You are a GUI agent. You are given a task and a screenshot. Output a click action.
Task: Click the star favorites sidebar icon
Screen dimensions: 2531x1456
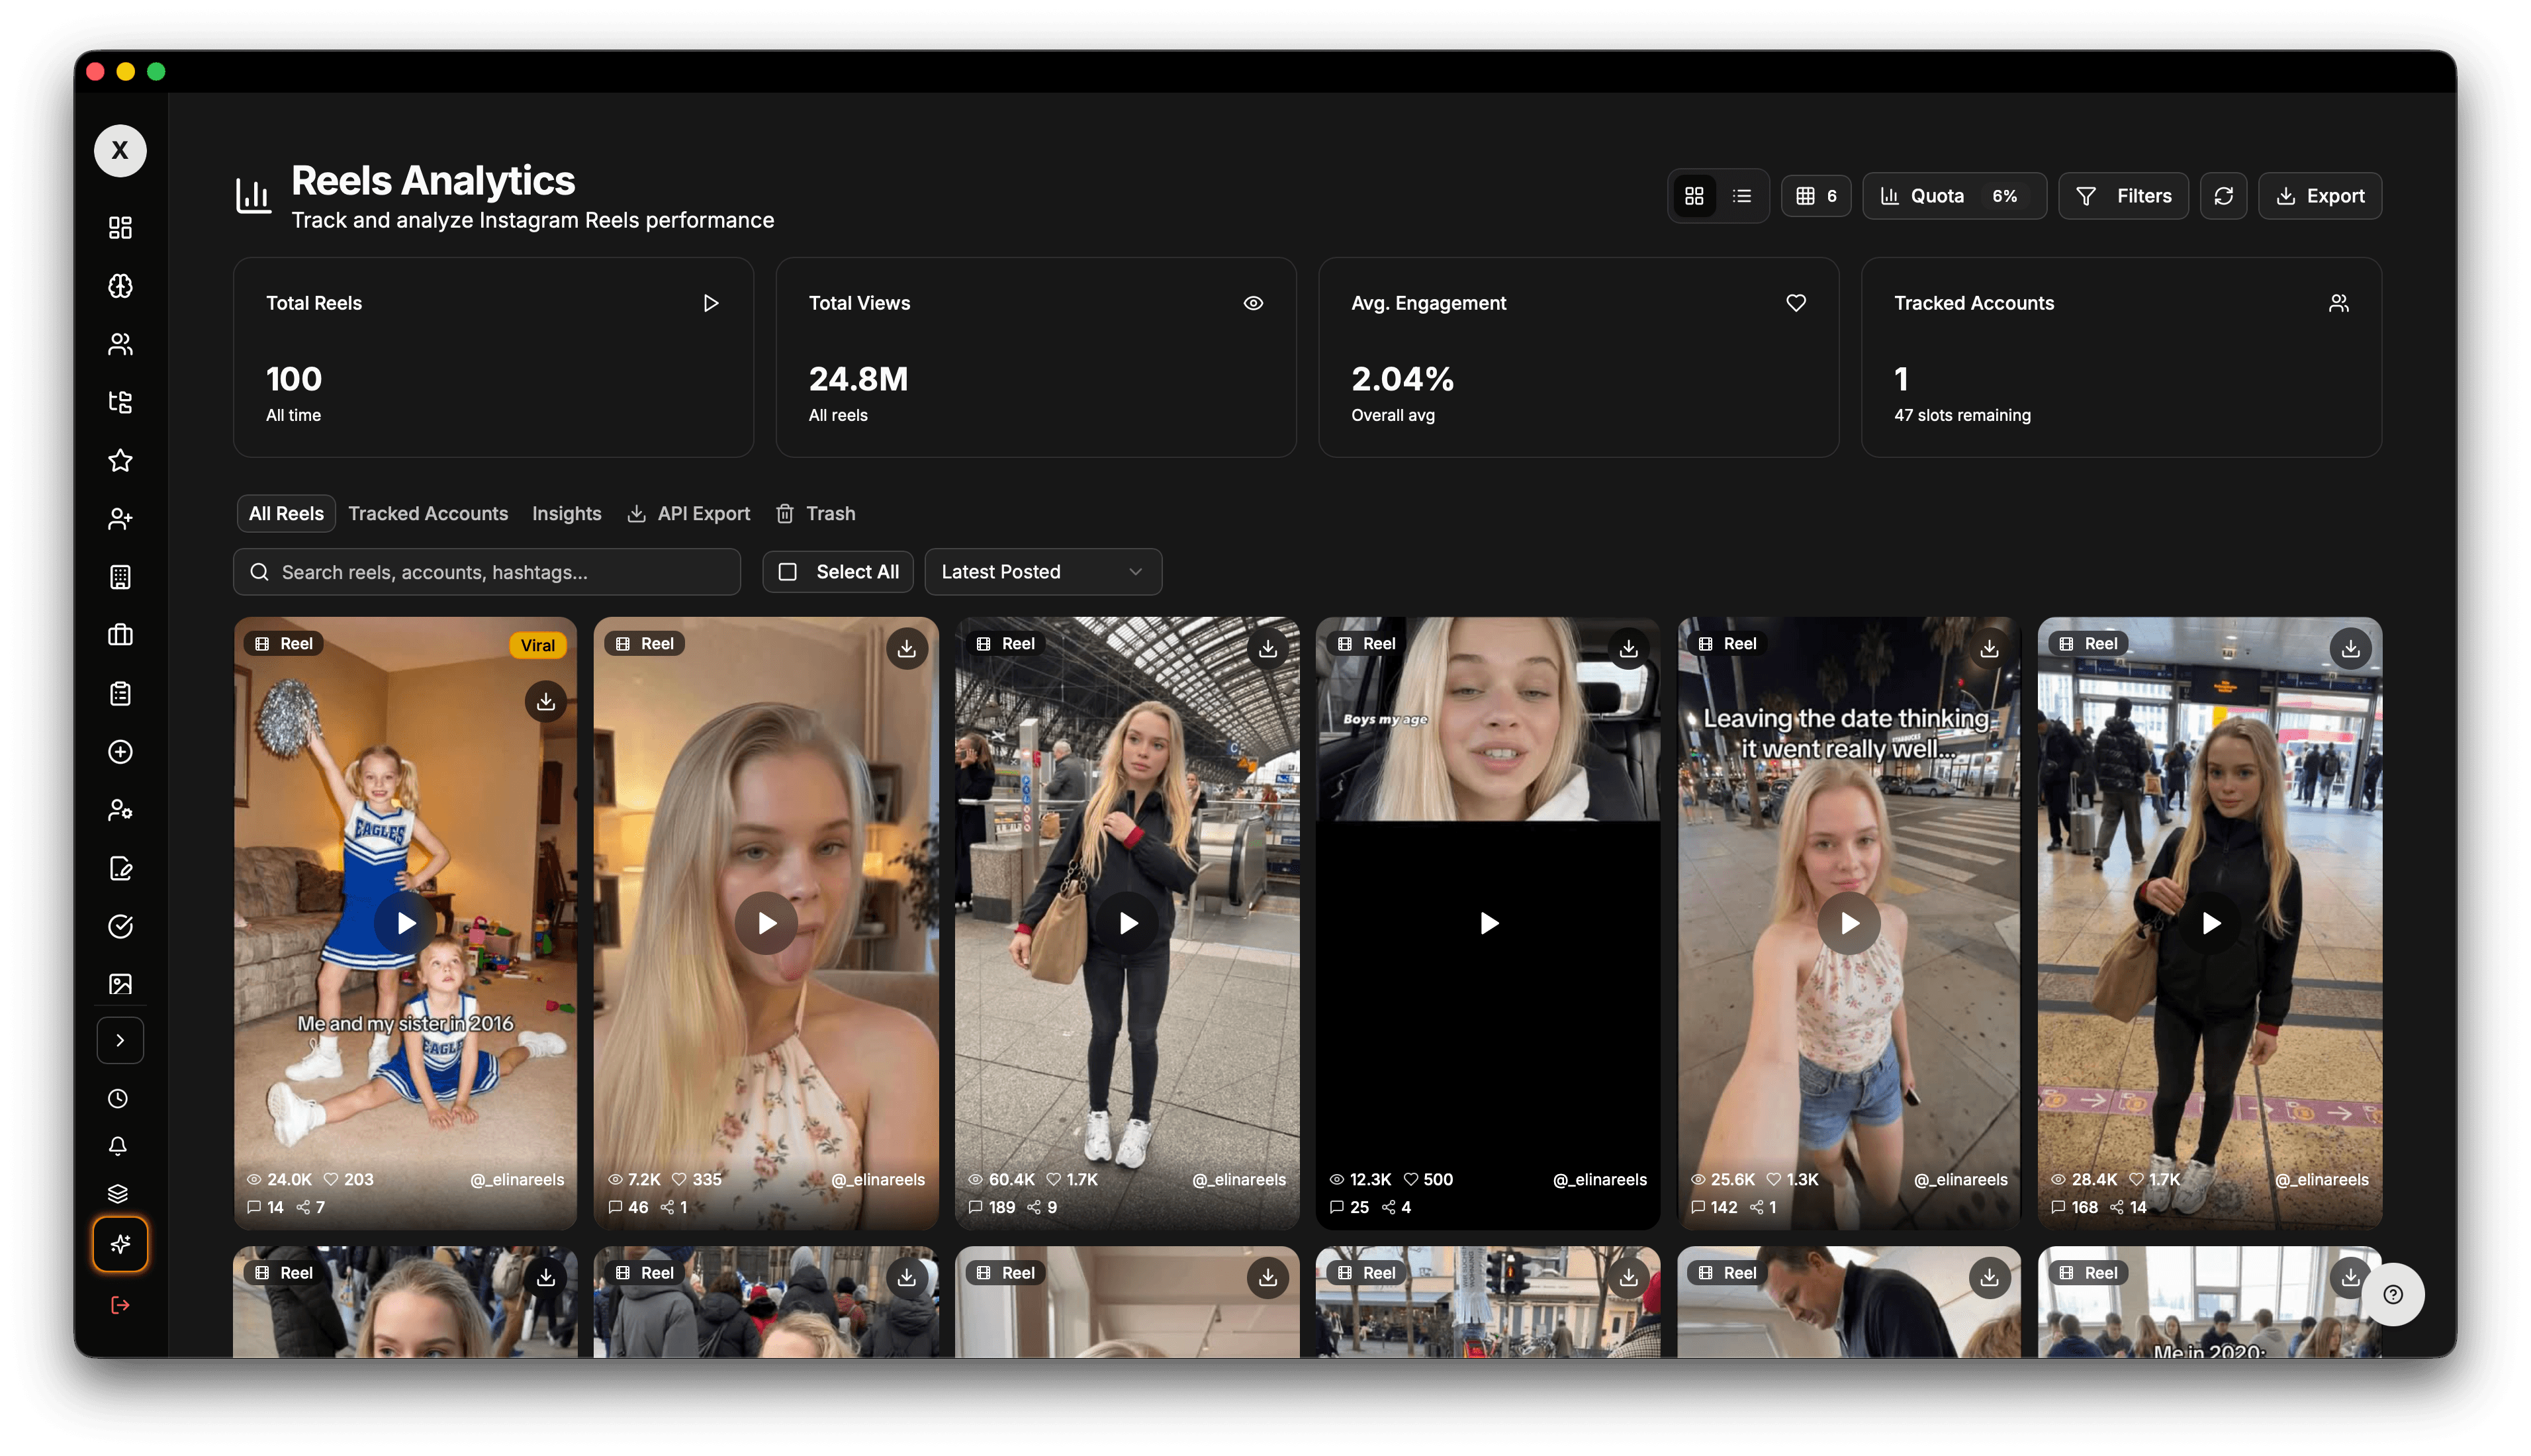pyautogui.click(x=120, y=460)
